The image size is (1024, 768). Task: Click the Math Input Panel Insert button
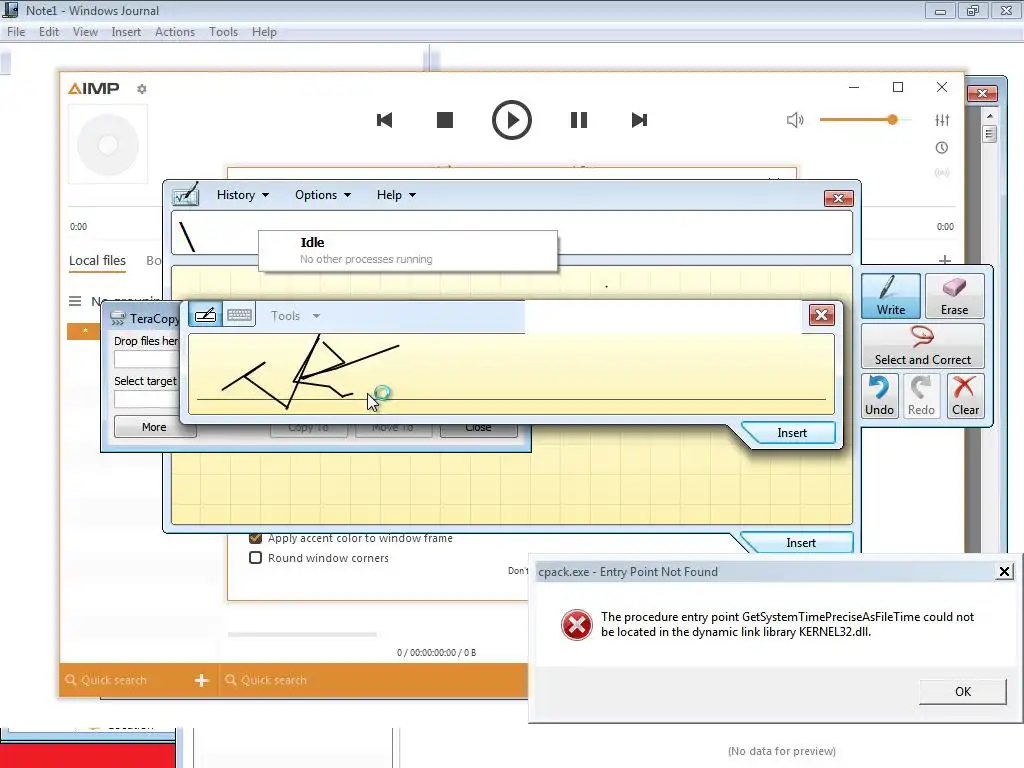(x=800, y=543)
